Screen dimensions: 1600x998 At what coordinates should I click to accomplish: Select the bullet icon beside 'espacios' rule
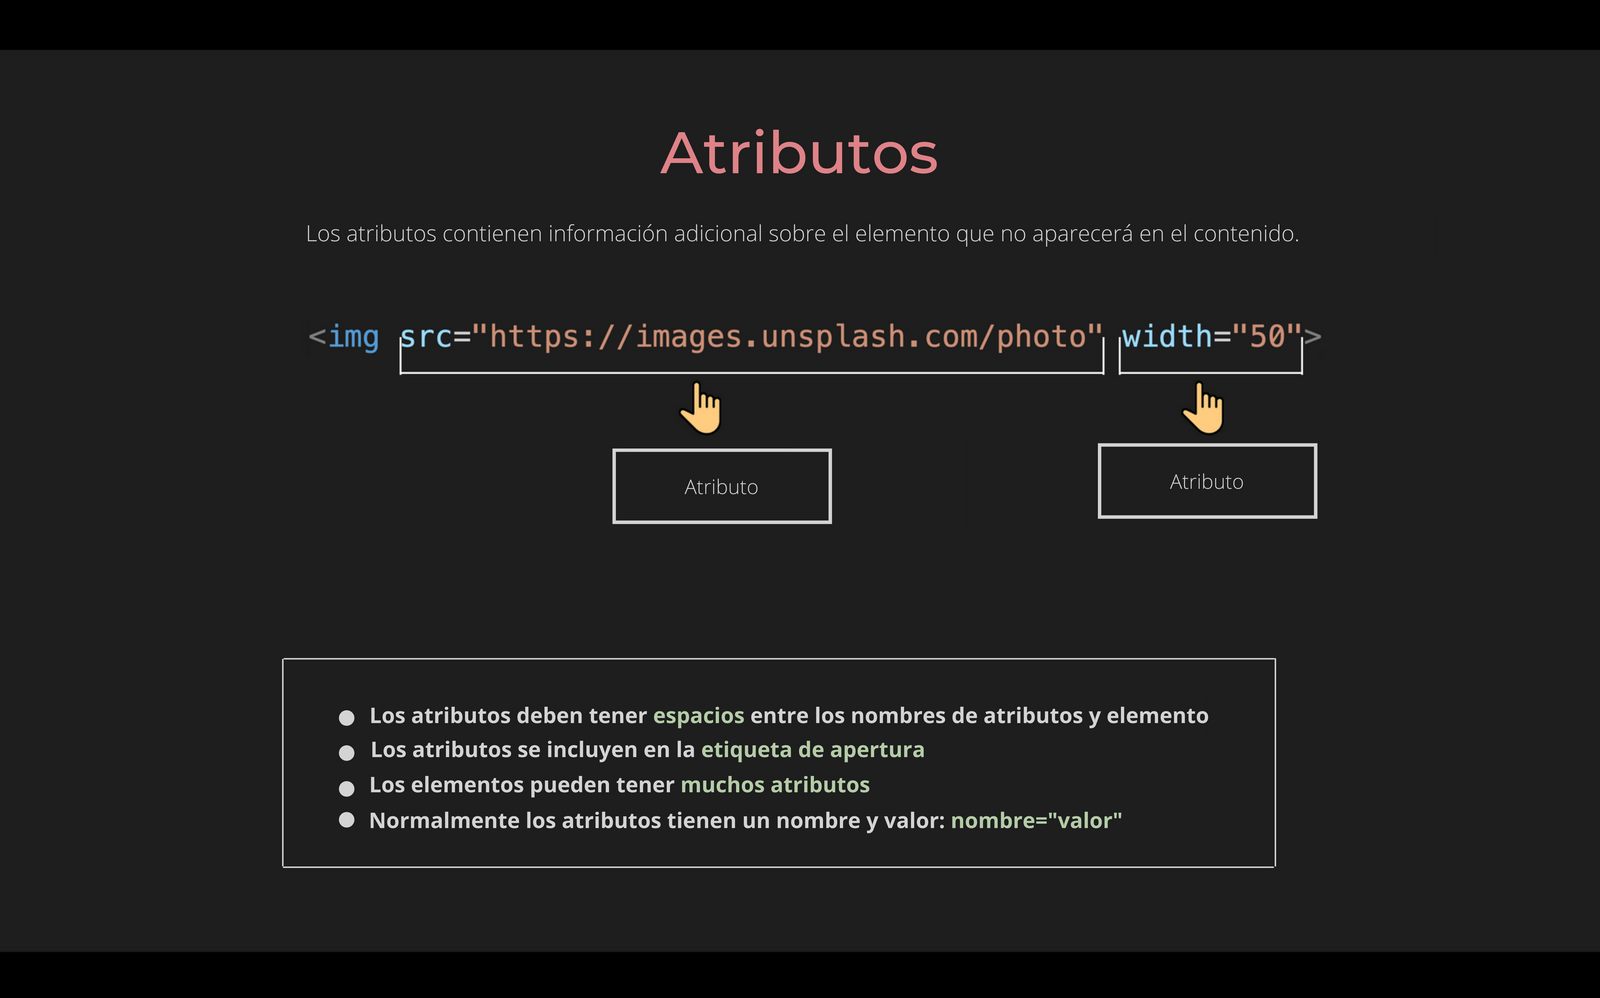(x=347, y=716)
